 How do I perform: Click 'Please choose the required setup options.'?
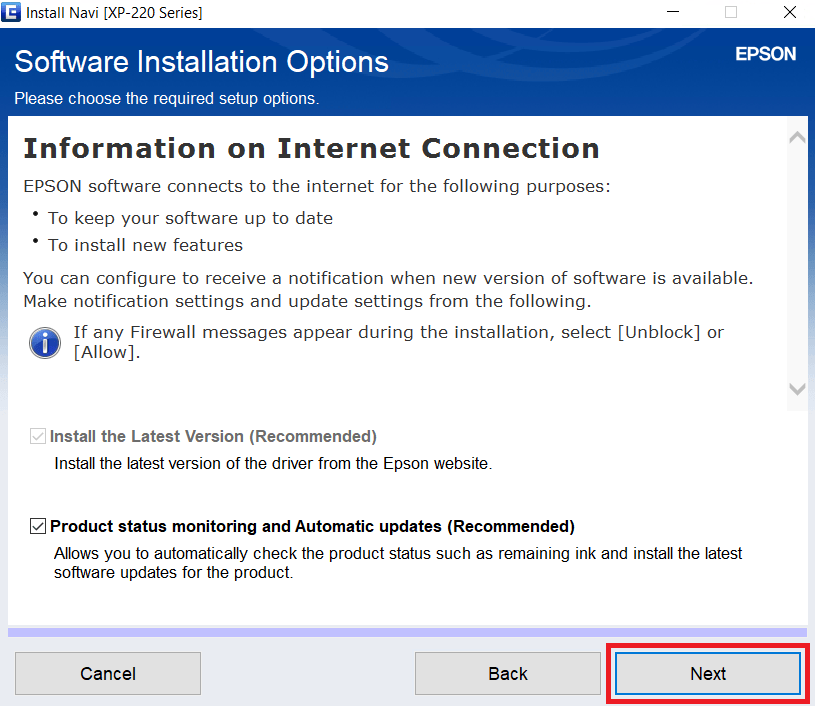click(x=166, y=98)
